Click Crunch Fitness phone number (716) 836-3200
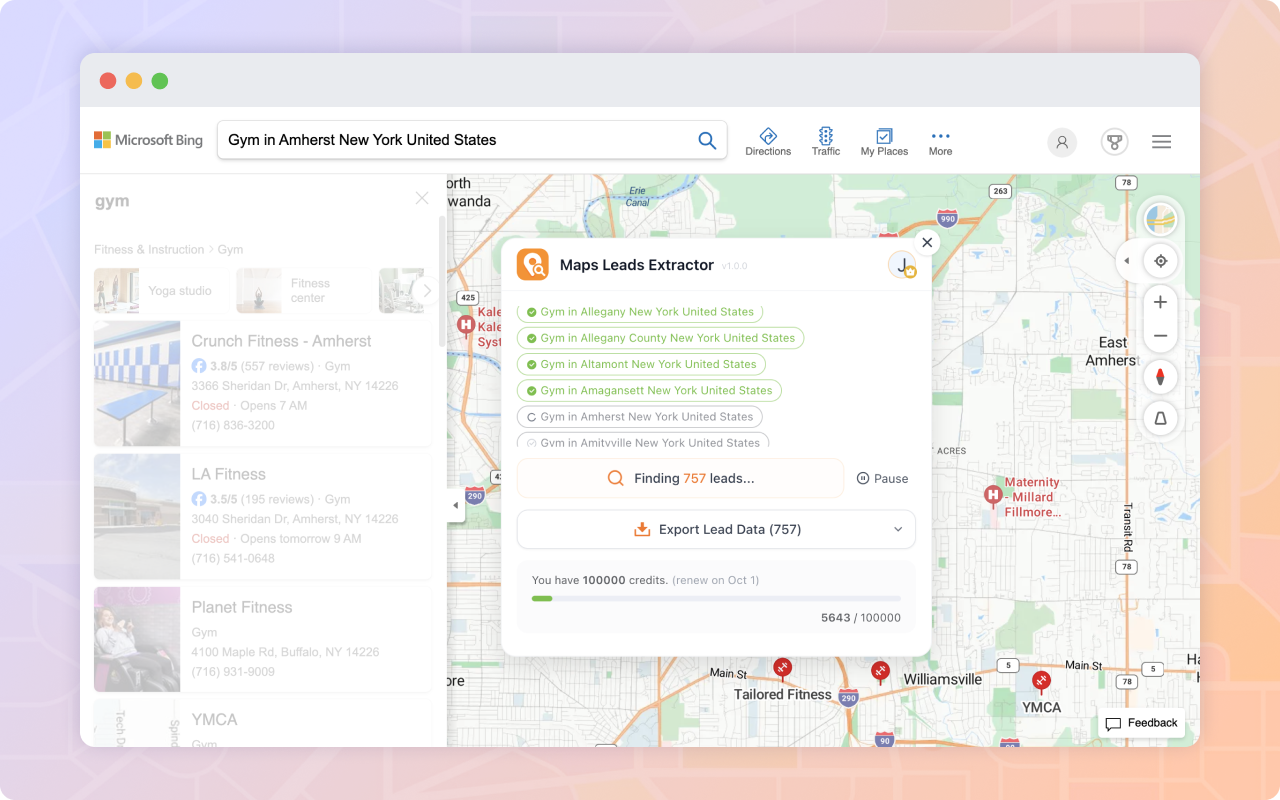The image size is (1280, 800). [233, 425]
